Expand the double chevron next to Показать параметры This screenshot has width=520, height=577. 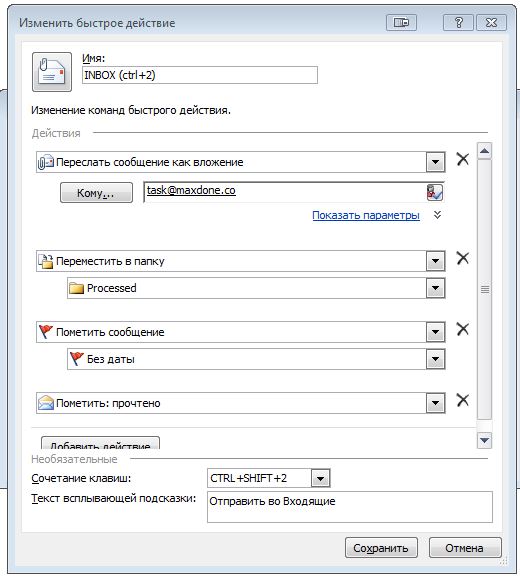[x=437, y=215]
